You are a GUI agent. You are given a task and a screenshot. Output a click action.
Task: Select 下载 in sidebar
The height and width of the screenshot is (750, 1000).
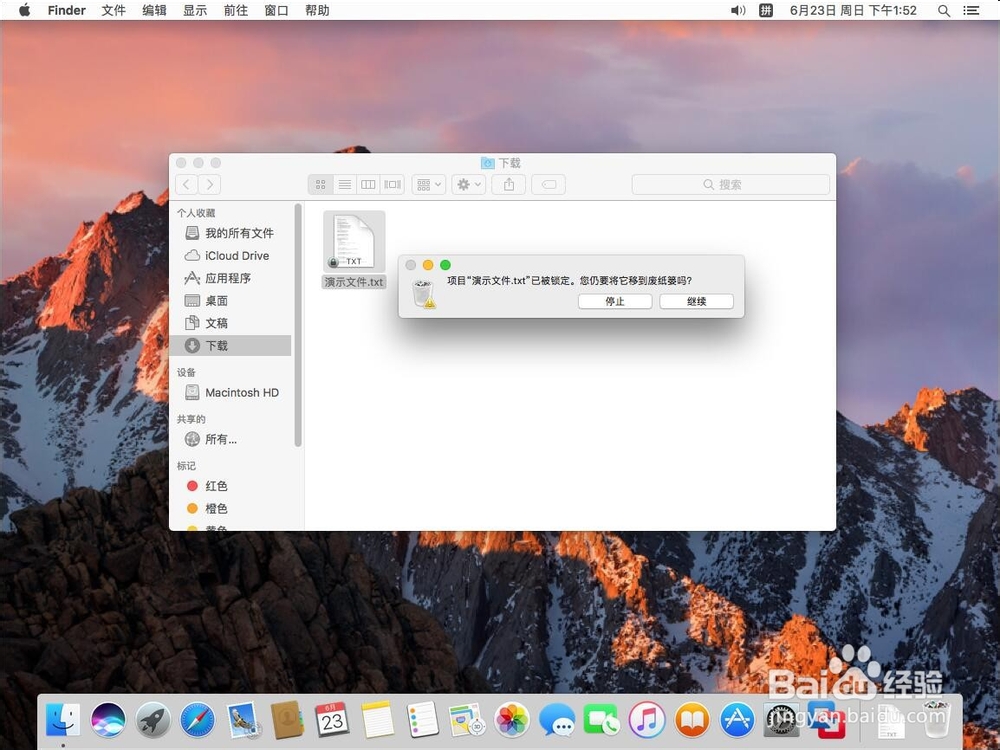pos(231,345)
